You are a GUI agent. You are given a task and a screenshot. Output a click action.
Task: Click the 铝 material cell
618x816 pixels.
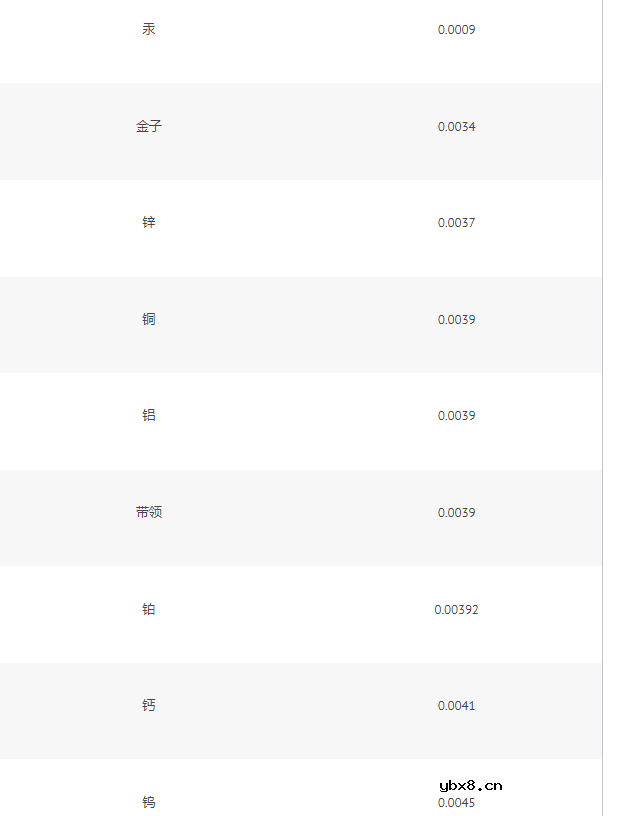click(149, 416)
